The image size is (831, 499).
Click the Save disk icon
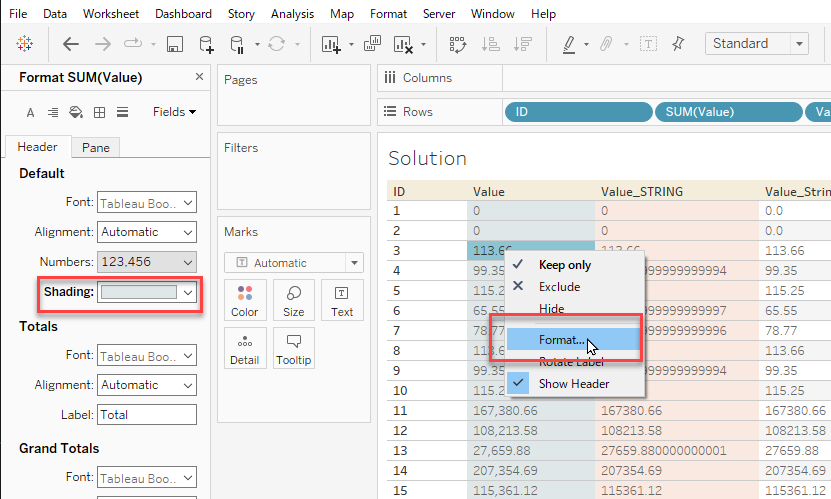[x=175, y=44]
